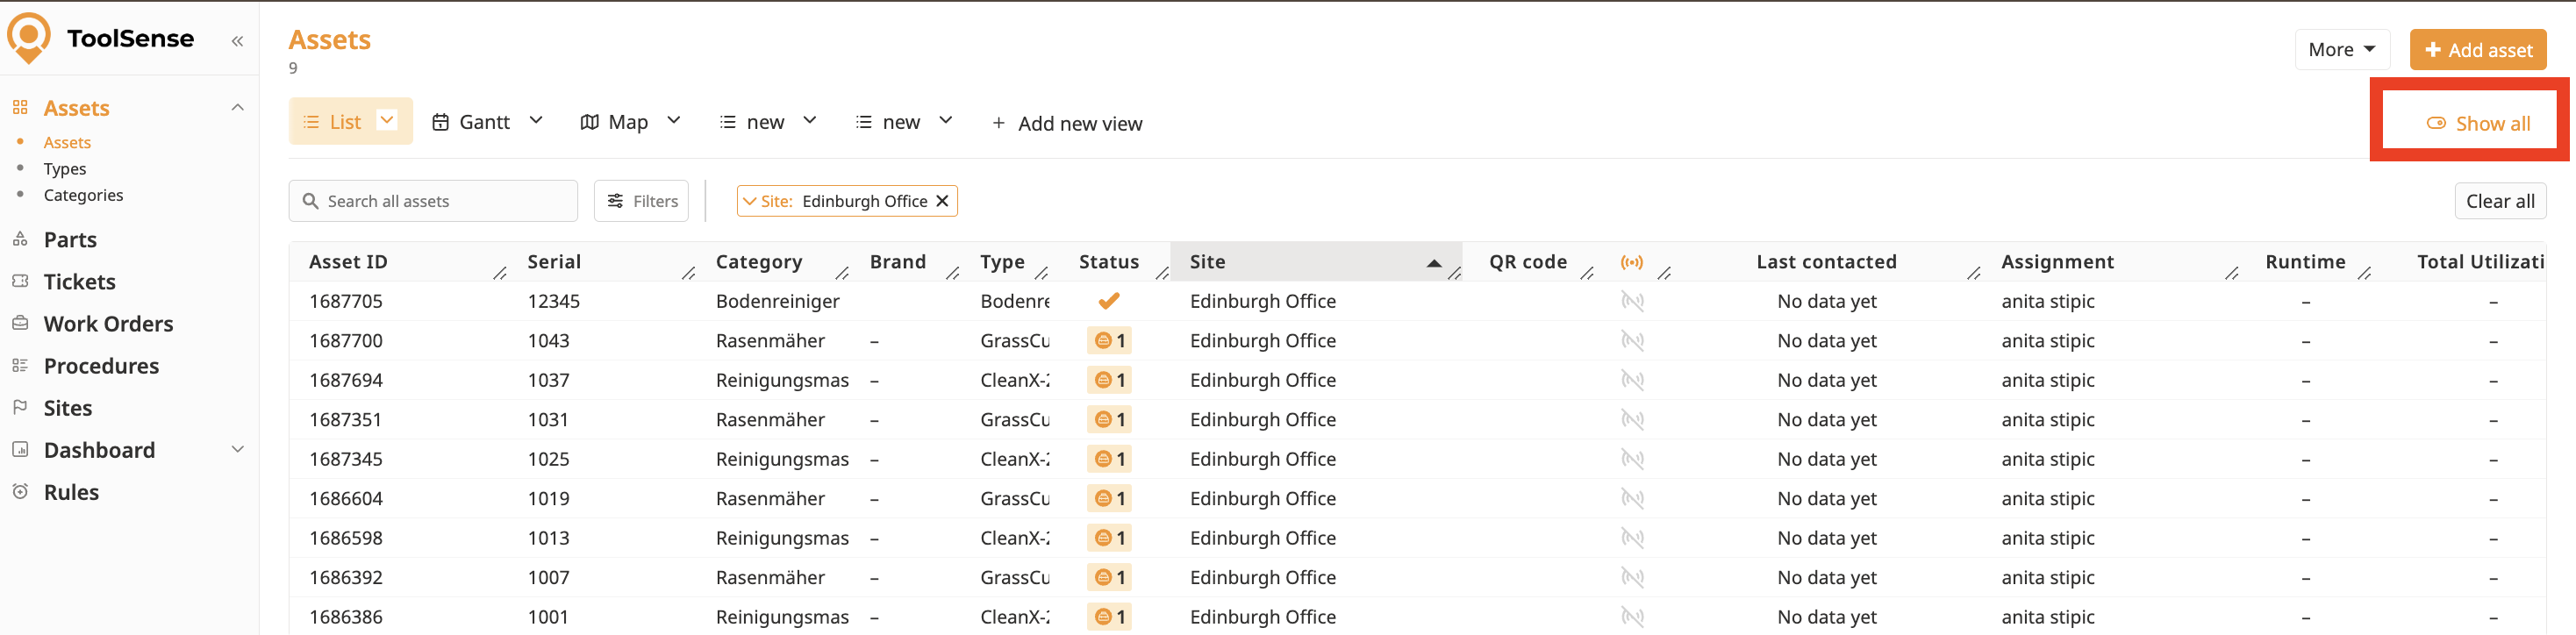Click the orange checkmark status icon
This screenshot has height=635, width=2576.
click(1108, 301)
